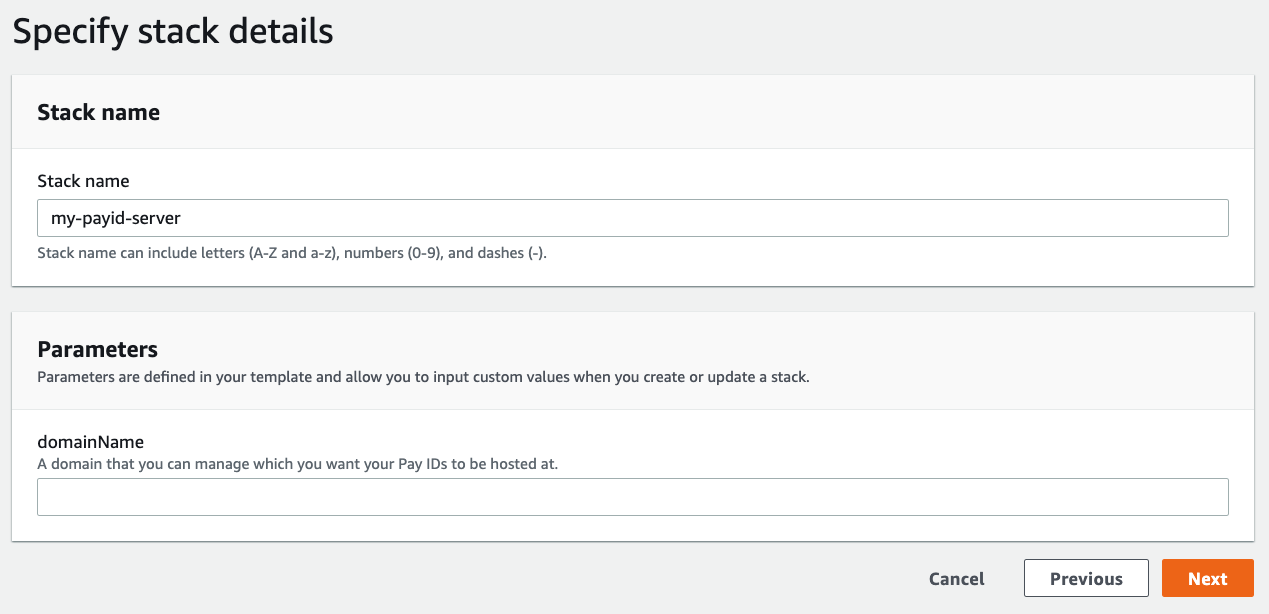The height and width of the screenshot is (614, 1269).
Task: Click the Specify stack details page title
Action: click(172, 31)
